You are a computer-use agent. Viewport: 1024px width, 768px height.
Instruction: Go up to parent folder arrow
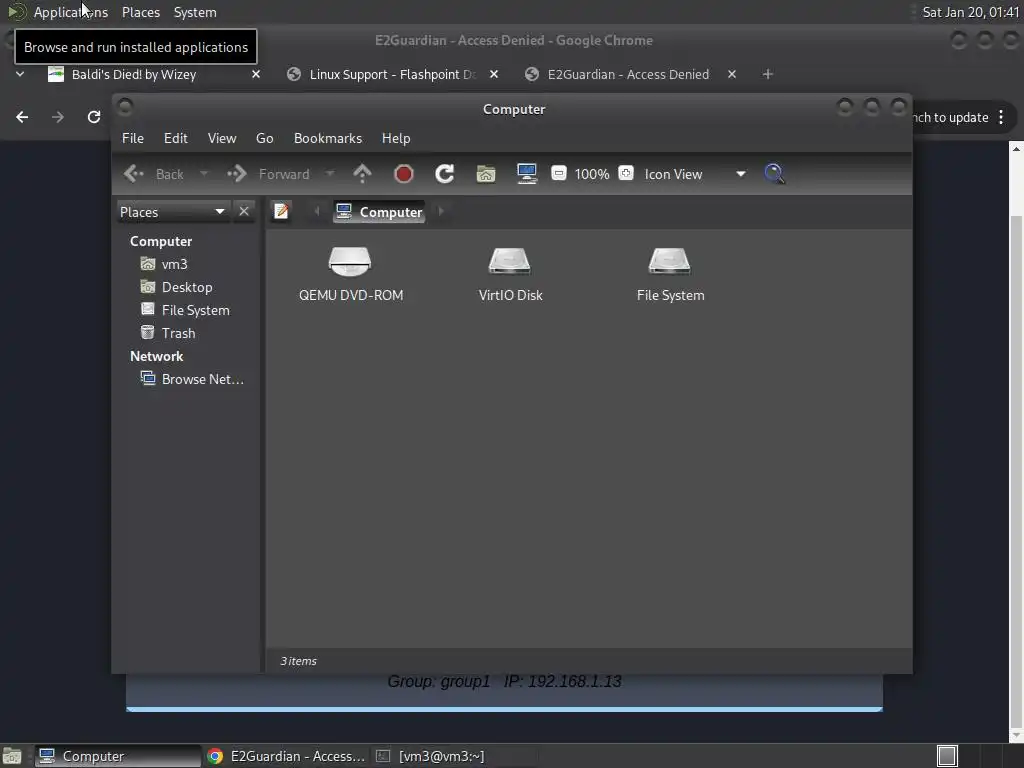pyautogui.click(x=362, y=174)
